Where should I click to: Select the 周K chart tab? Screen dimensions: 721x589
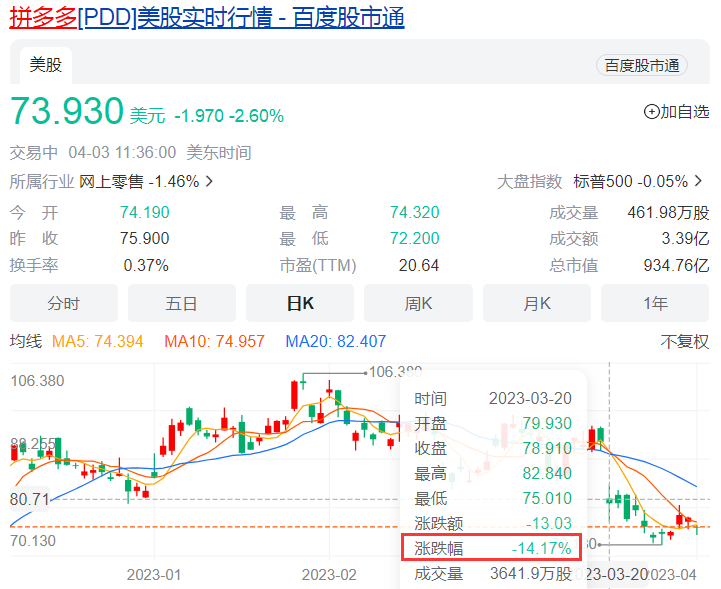click(418, 303)
